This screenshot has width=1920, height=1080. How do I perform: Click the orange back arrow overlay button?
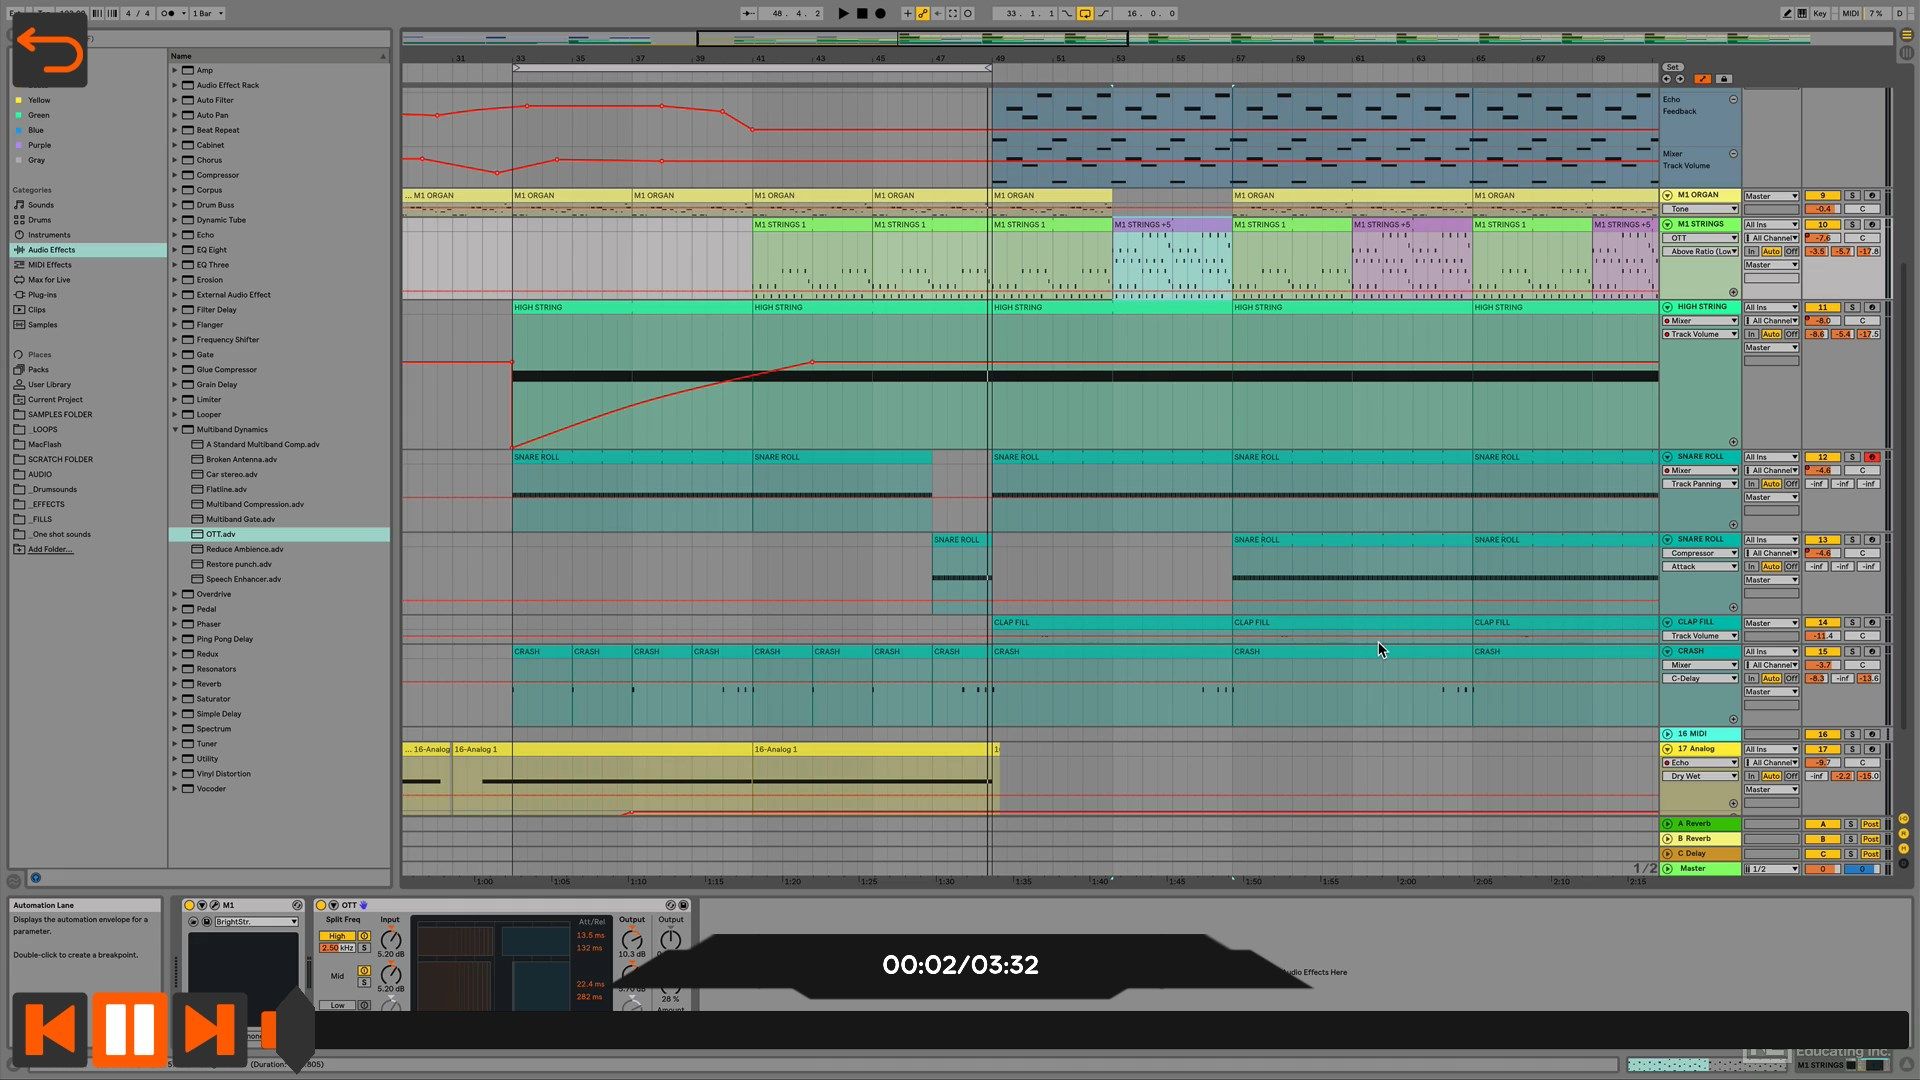coord(49,50)
